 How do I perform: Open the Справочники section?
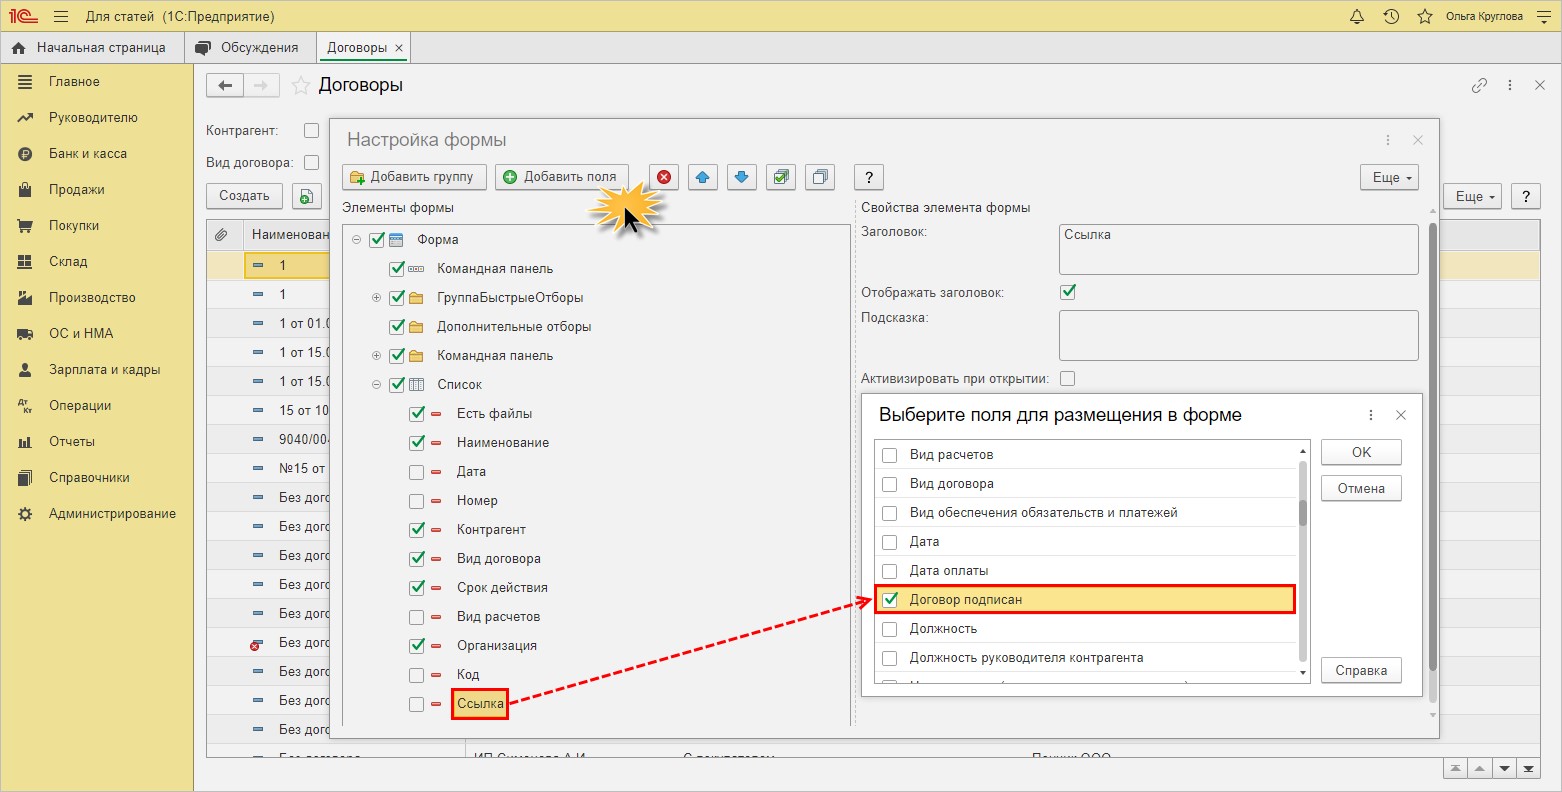click(89, 478)
